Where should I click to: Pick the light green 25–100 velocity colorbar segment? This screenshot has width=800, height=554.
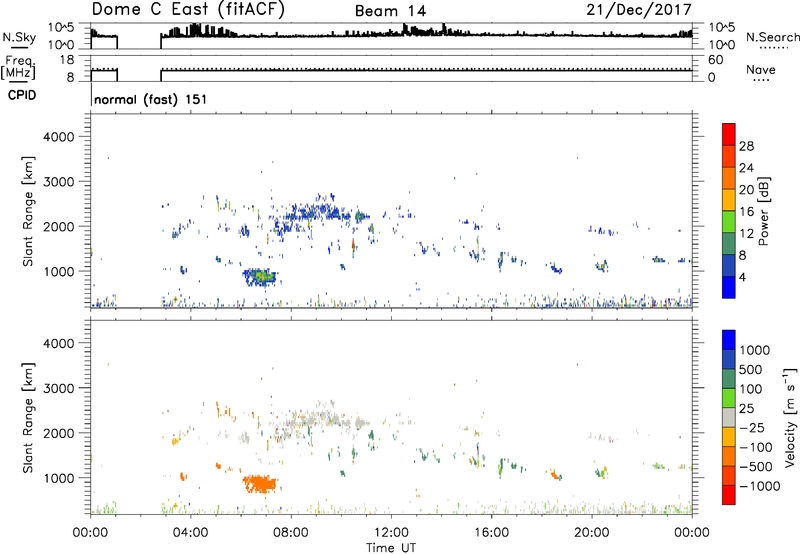(x=729, y=398)
